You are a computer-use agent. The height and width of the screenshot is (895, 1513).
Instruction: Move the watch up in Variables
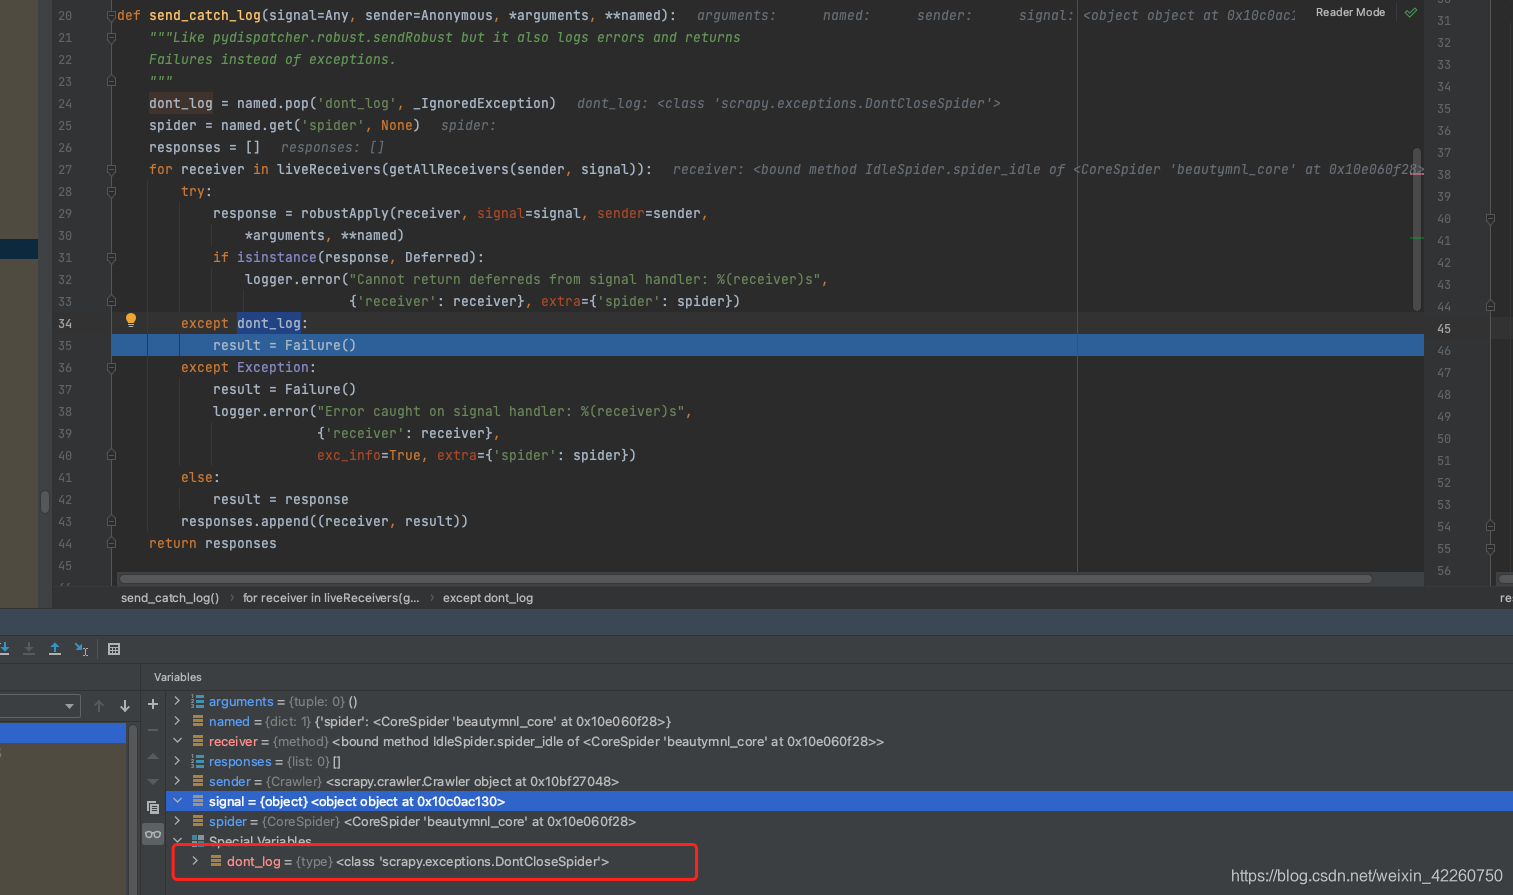tap(153, 756)
